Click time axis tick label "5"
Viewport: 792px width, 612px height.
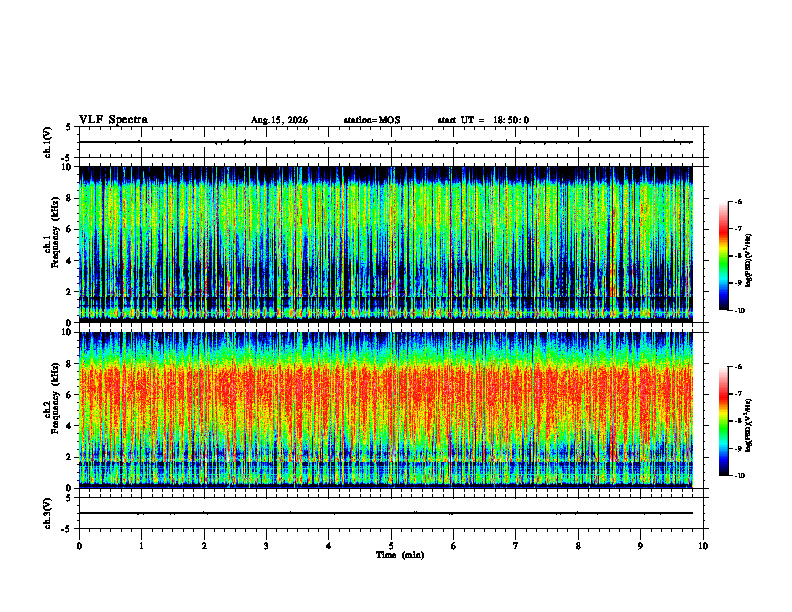391,546
